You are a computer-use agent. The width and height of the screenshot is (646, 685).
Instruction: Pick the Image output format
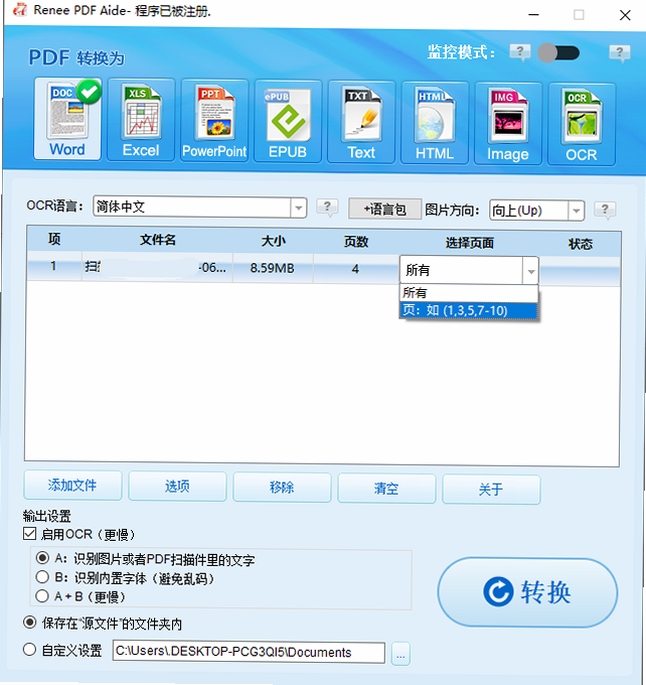tap(508, 124)
